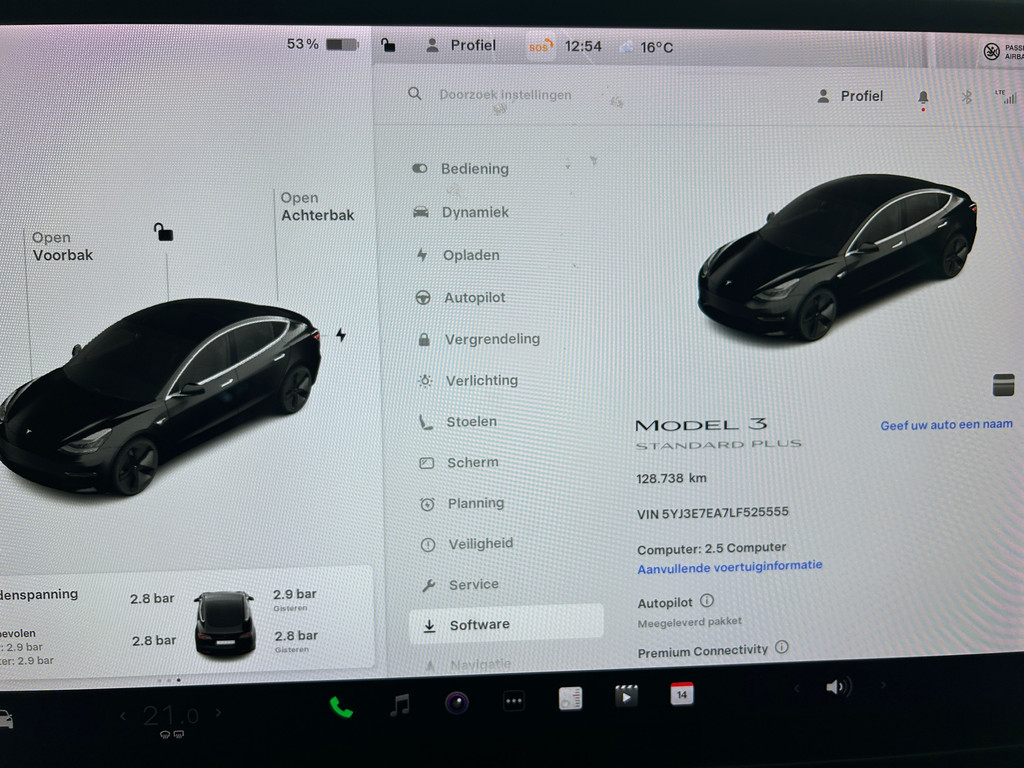Launch the camera app in dock

457,702
